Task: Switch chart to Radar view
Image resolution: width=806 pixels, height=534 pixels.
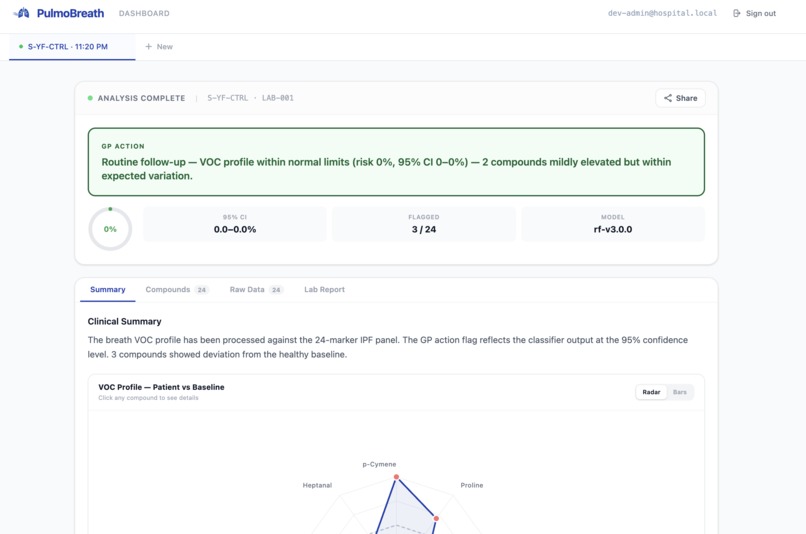Action: click(651, 392)
